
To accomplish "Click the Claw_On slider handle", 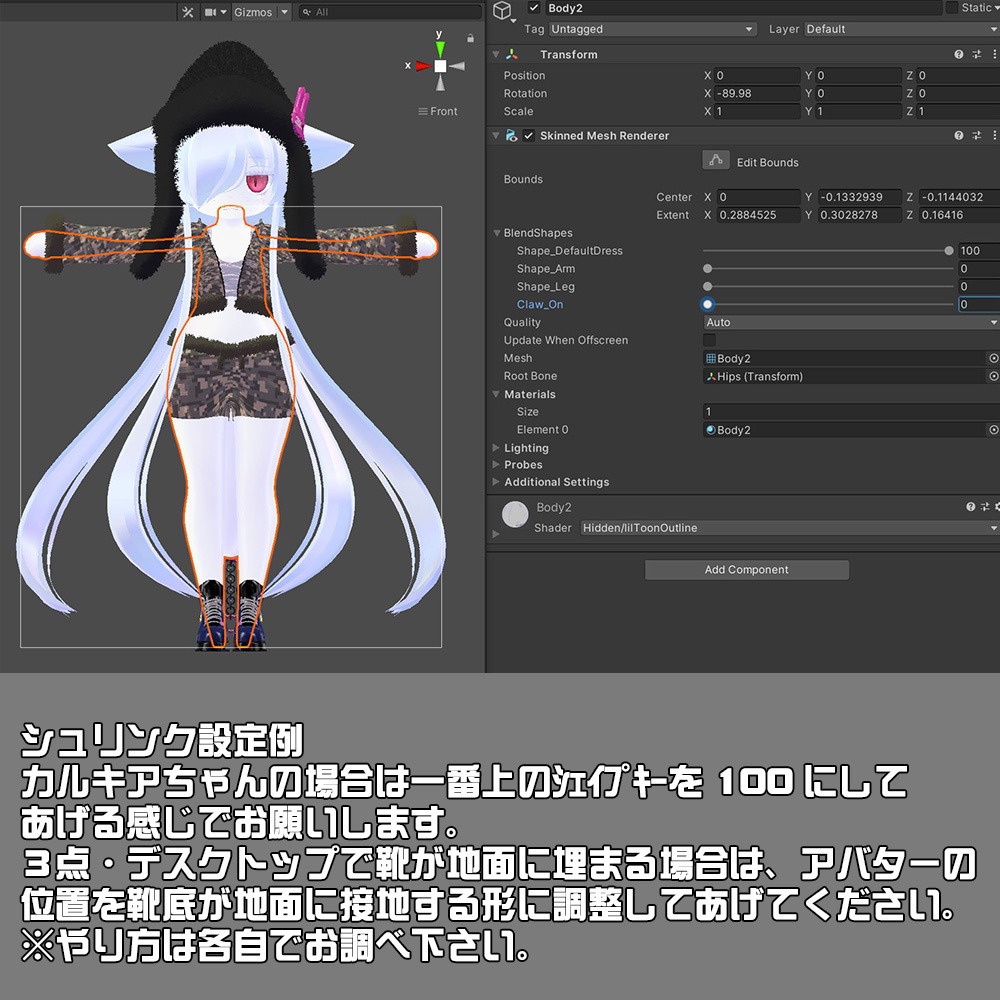I will click(707, 304).
